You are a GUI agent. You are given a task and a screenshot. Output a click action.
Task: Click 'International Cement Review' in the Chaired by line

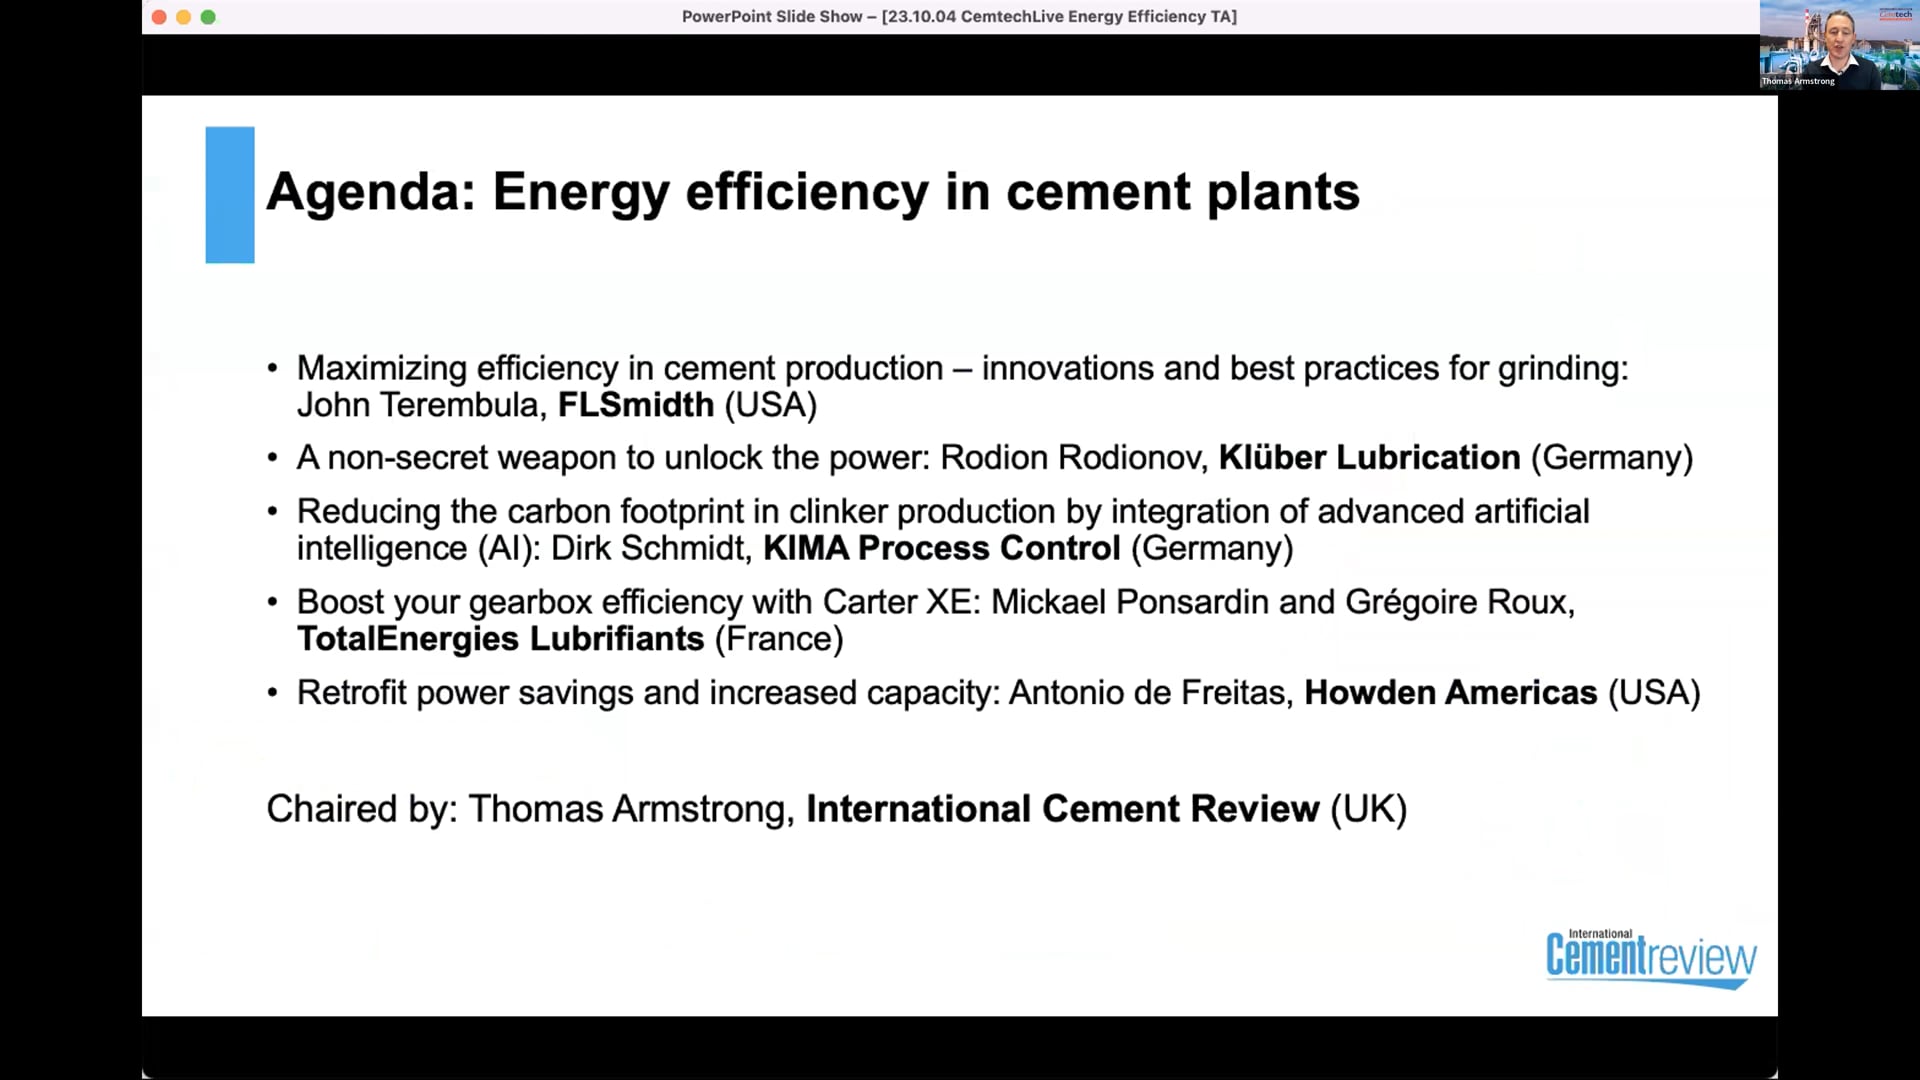(x=1063, y=809)
